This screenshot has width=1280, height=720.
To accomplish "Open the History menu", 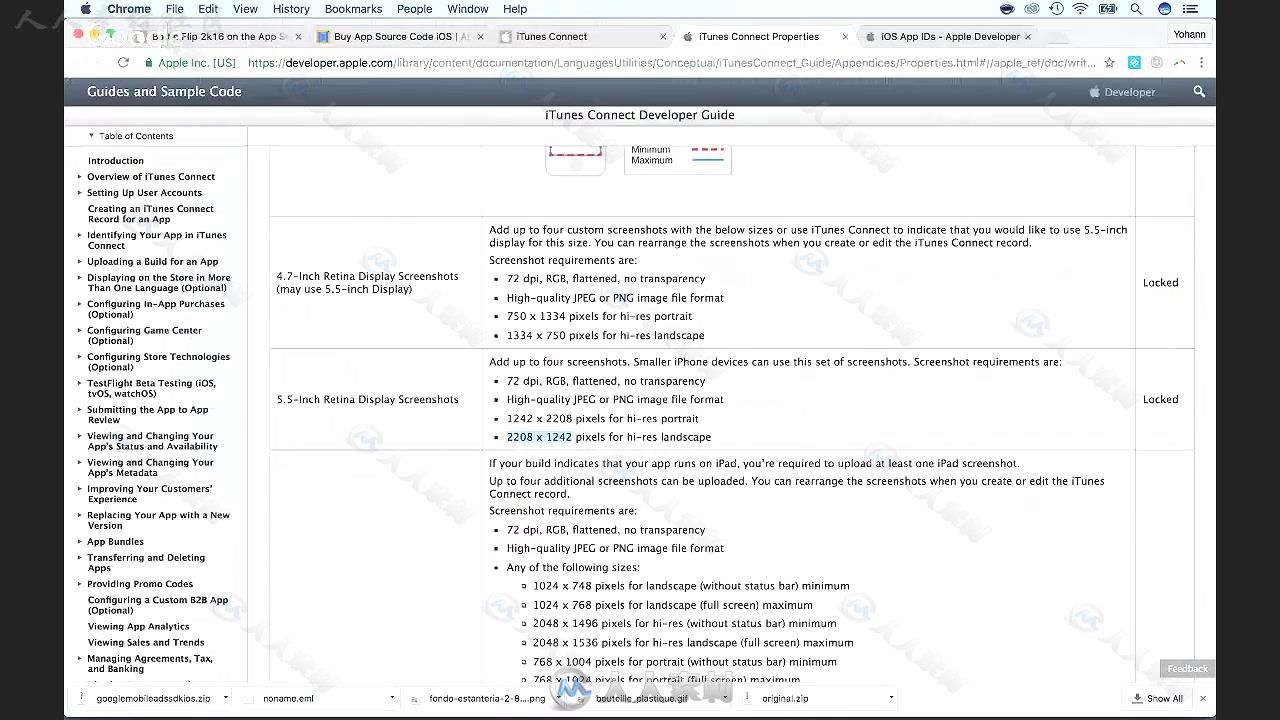I will 291,9.
